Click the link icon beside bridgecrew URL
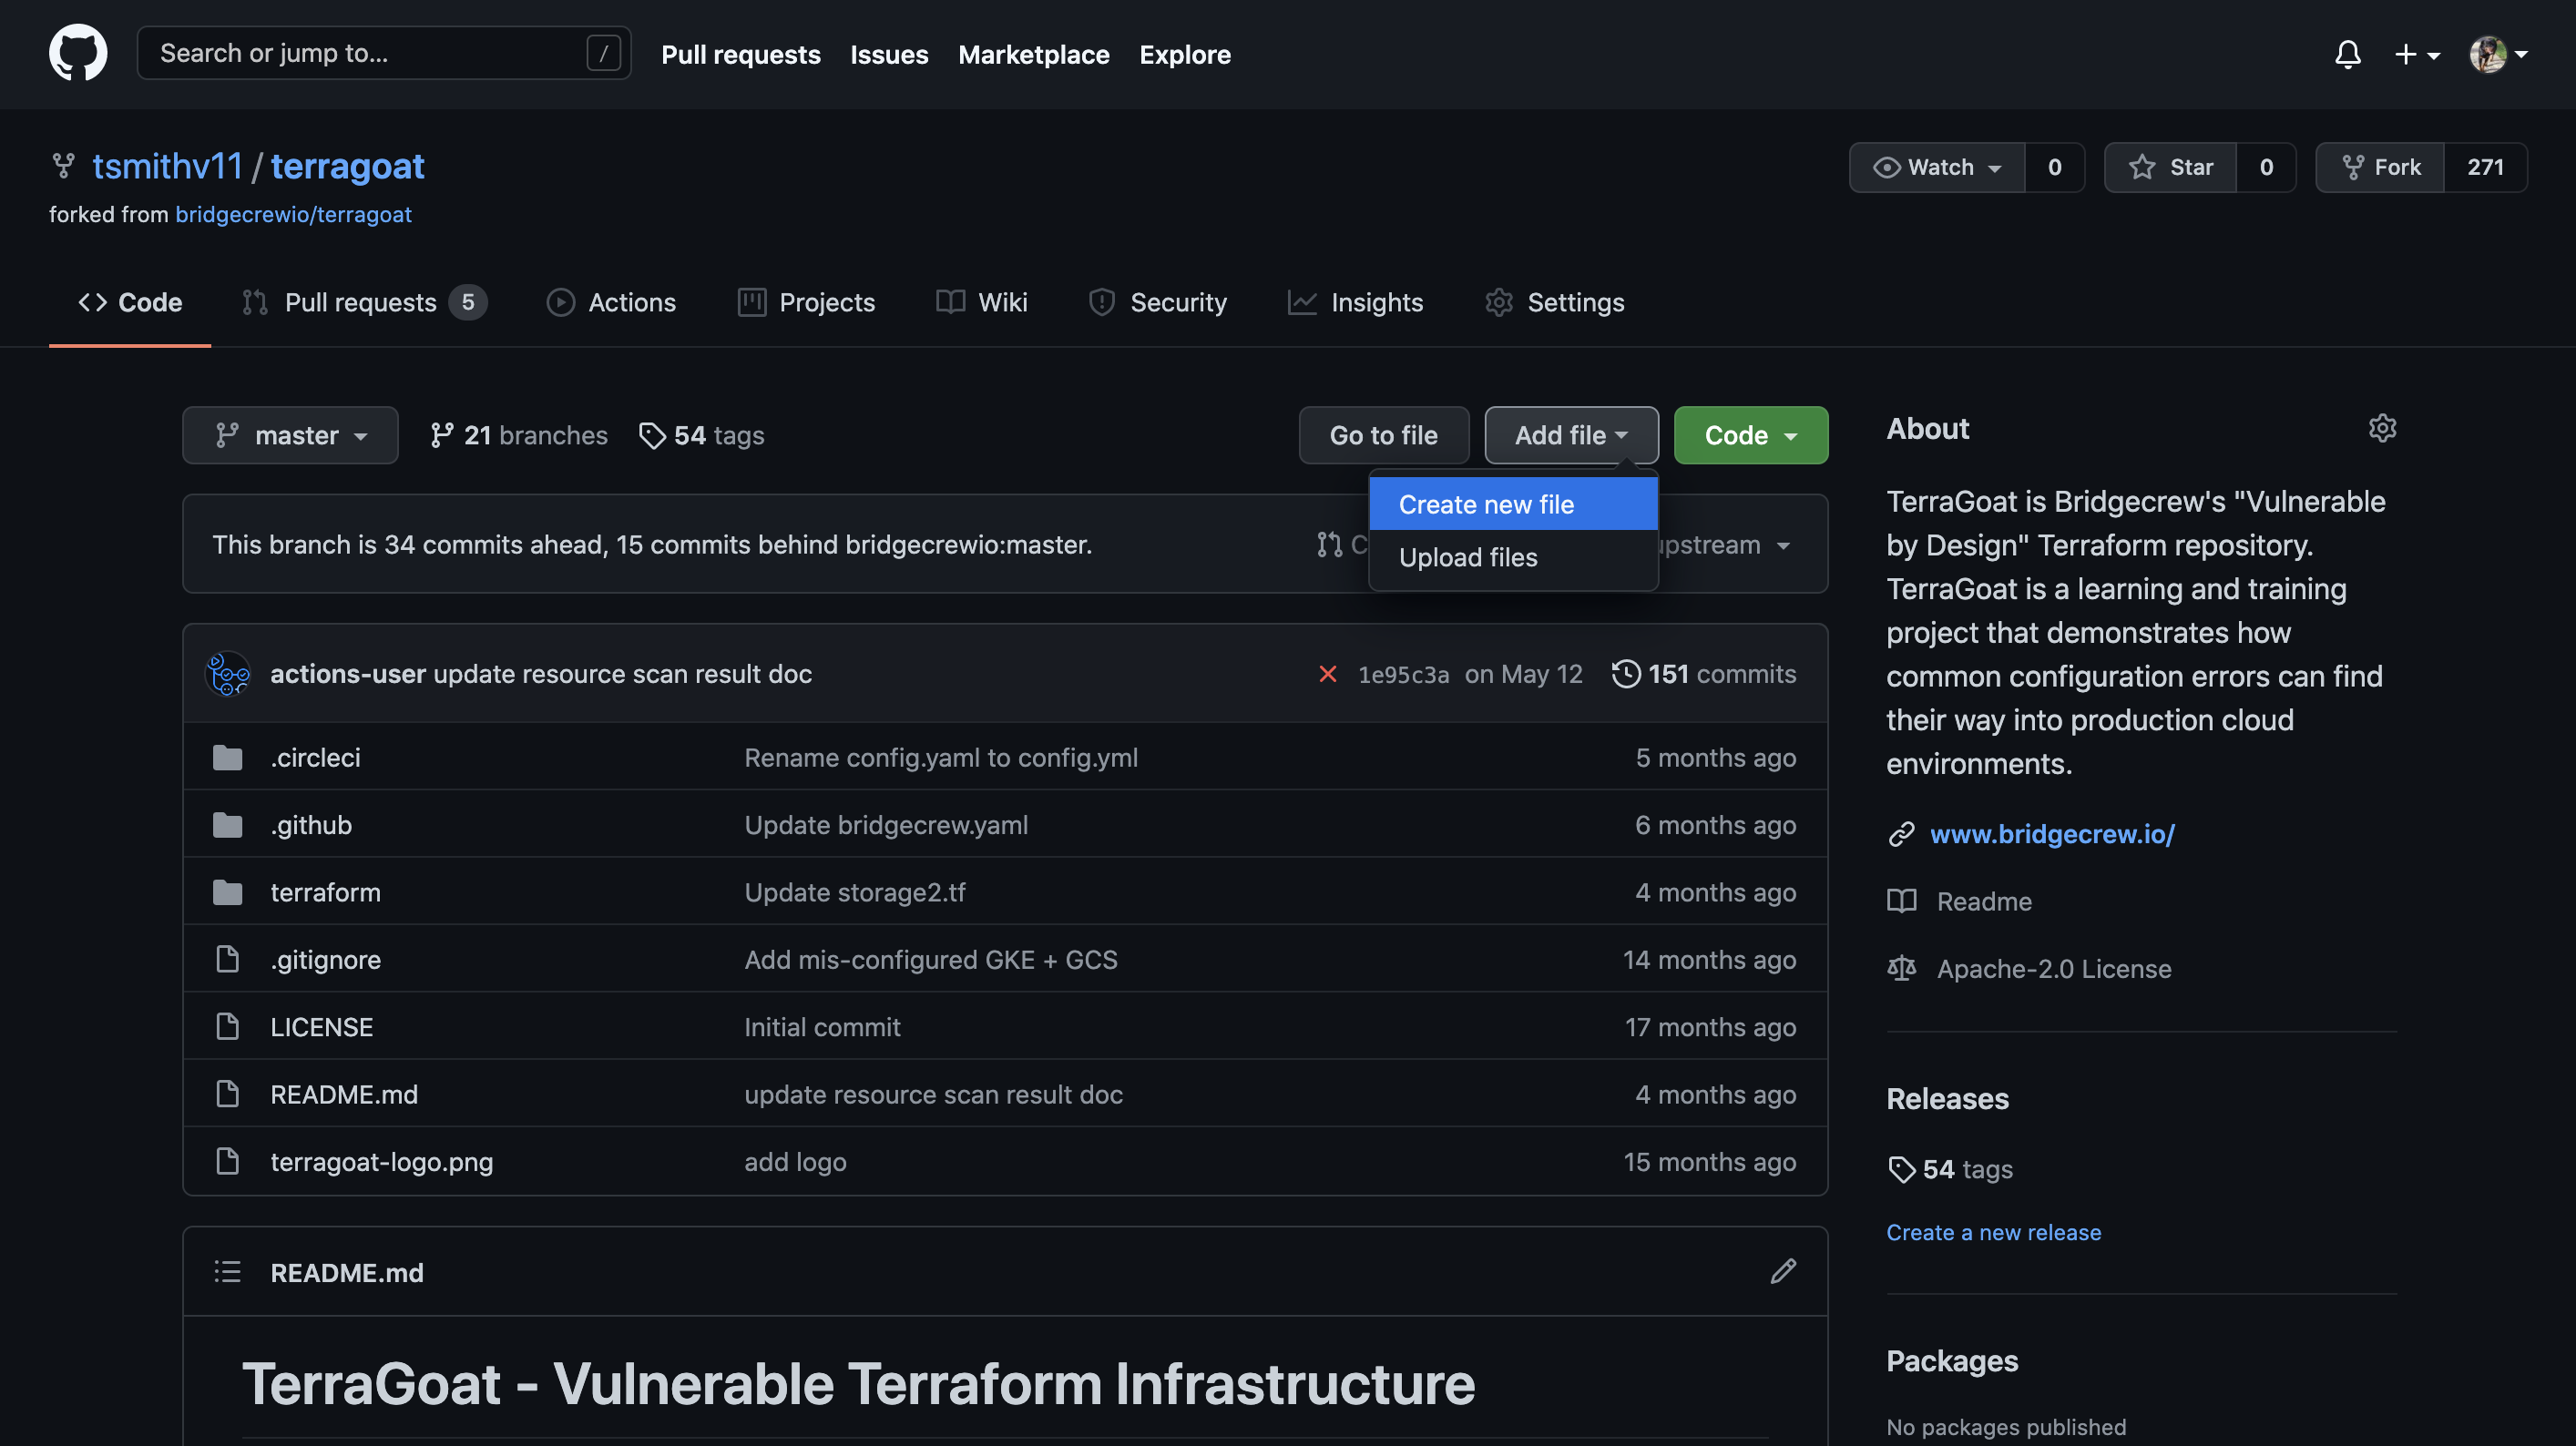 1901,834
